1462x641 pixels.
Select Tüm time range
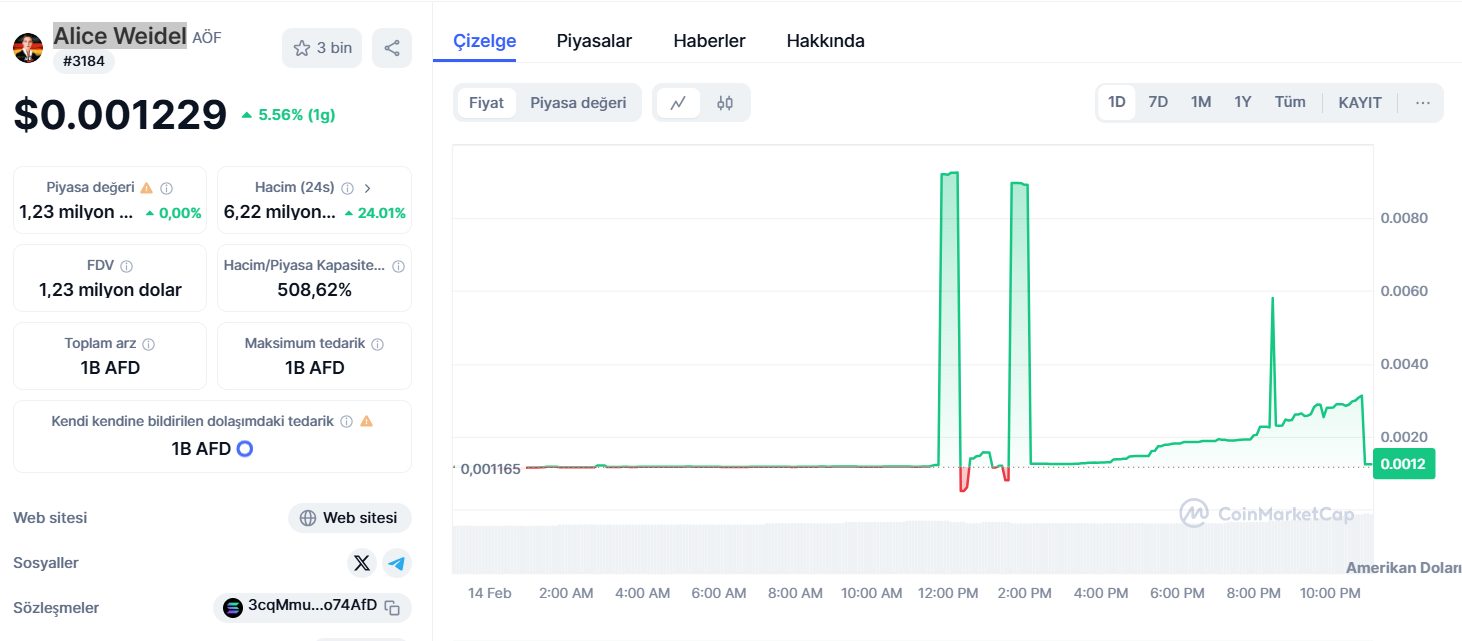[x=1290, y=102]
